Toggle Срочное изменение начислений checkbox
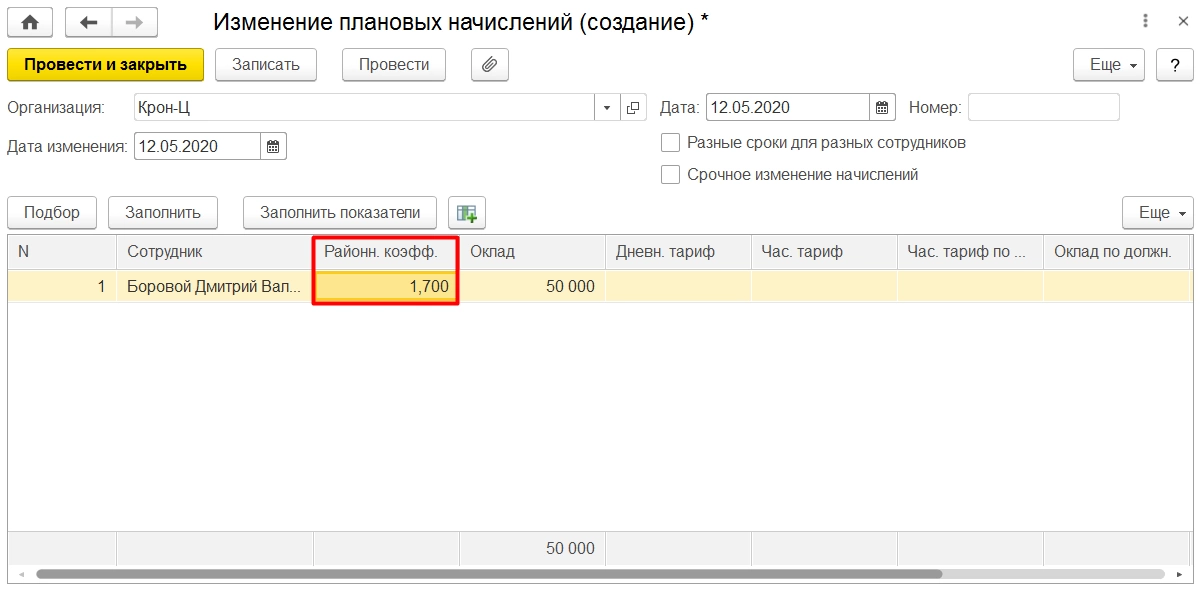Image resolution: width=1200 pixels, height=593 pixels. 671,175
